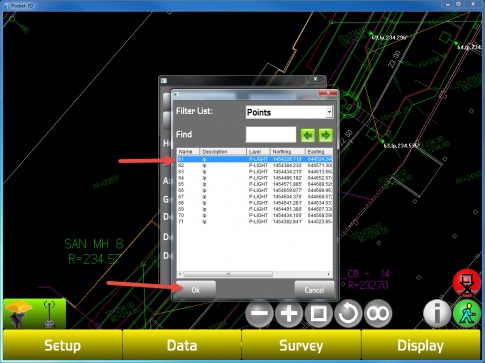The width and height of the screenshot is (485, 363).
Task: Open the Setup menu
Action: click(63, 345)
